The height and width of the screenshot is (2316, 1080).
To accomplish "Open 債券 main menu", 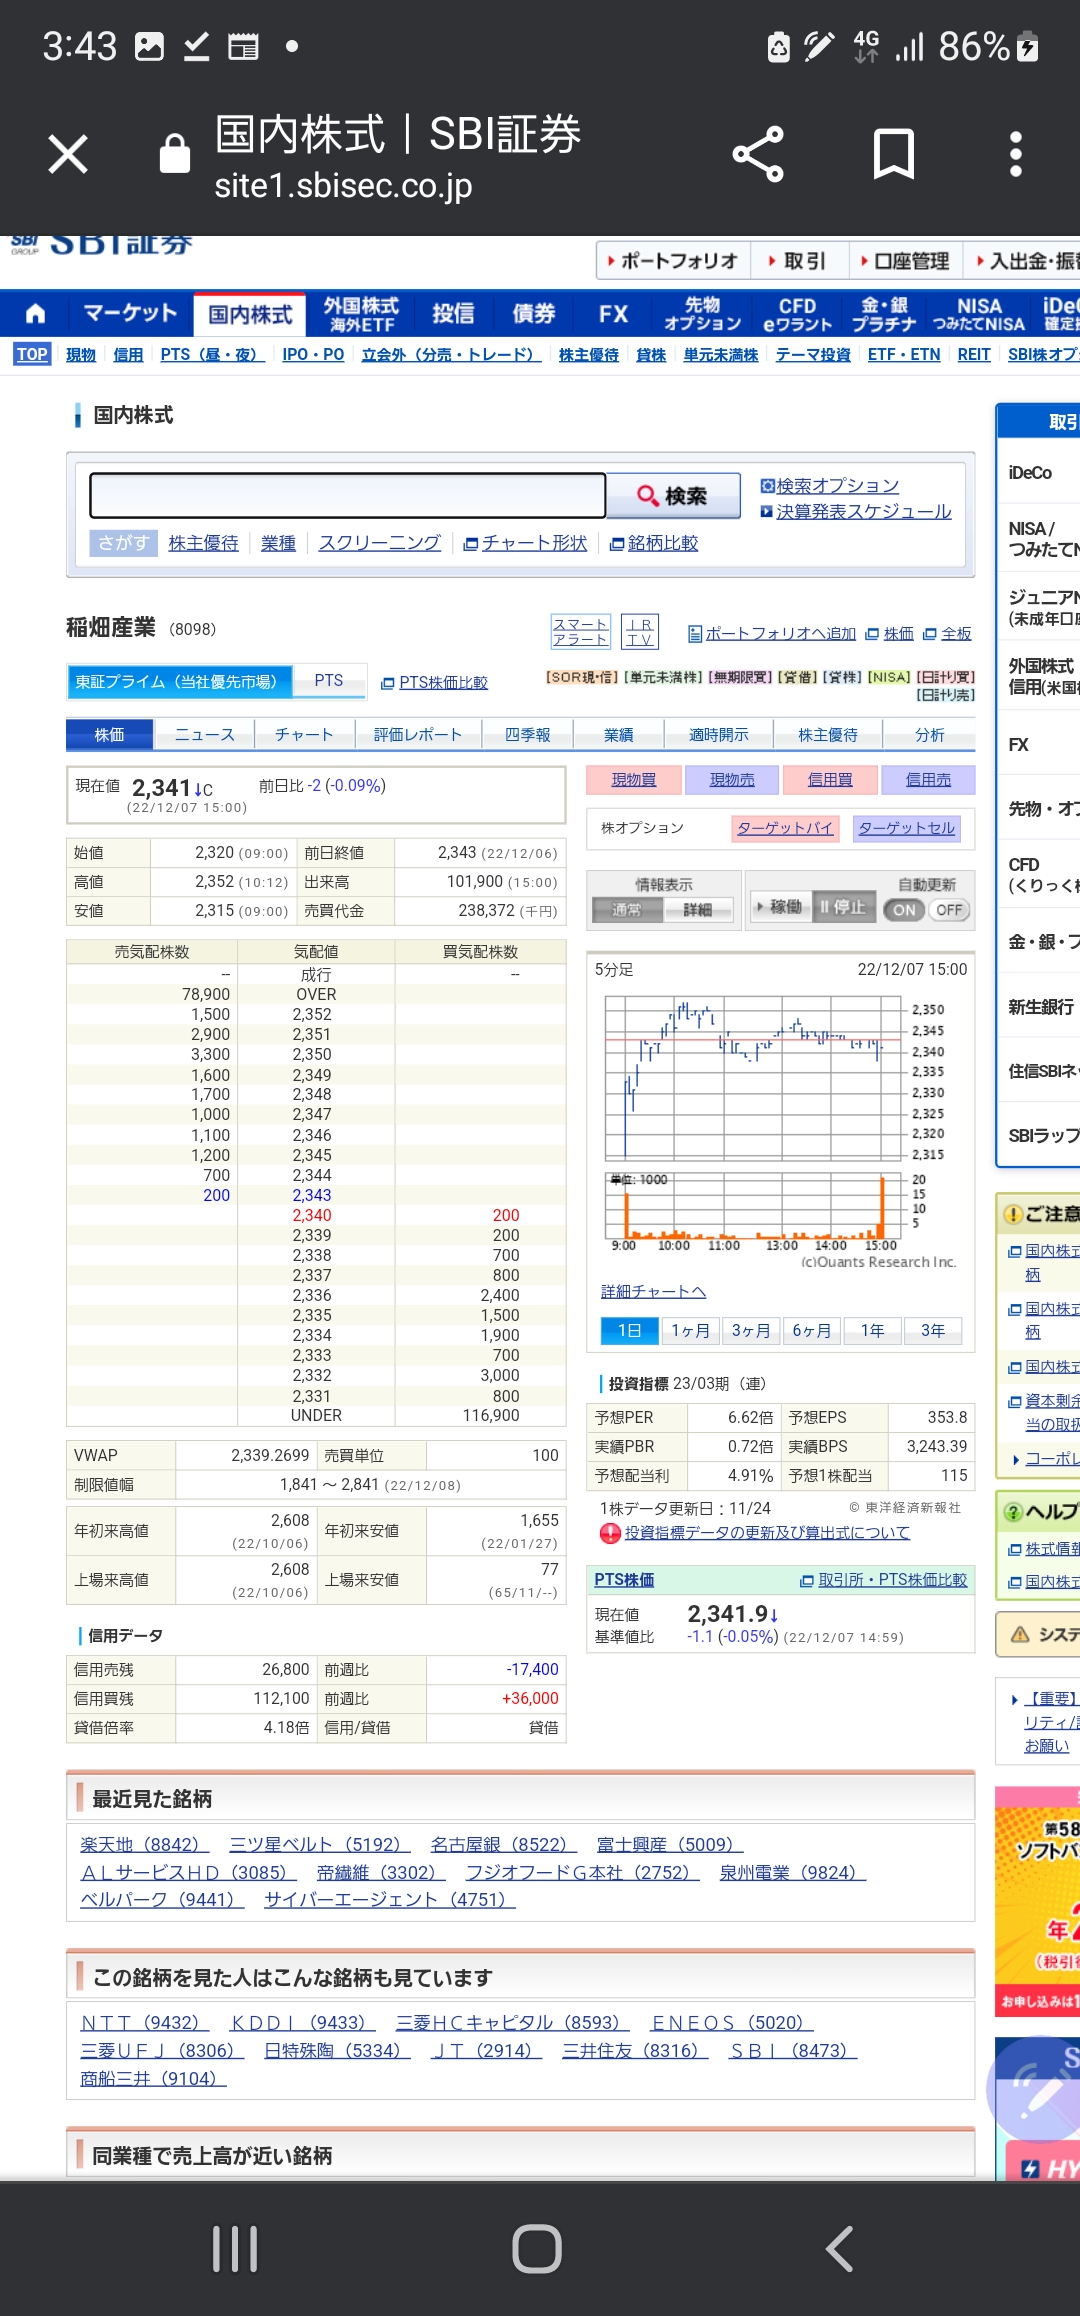I will point(534,314).
